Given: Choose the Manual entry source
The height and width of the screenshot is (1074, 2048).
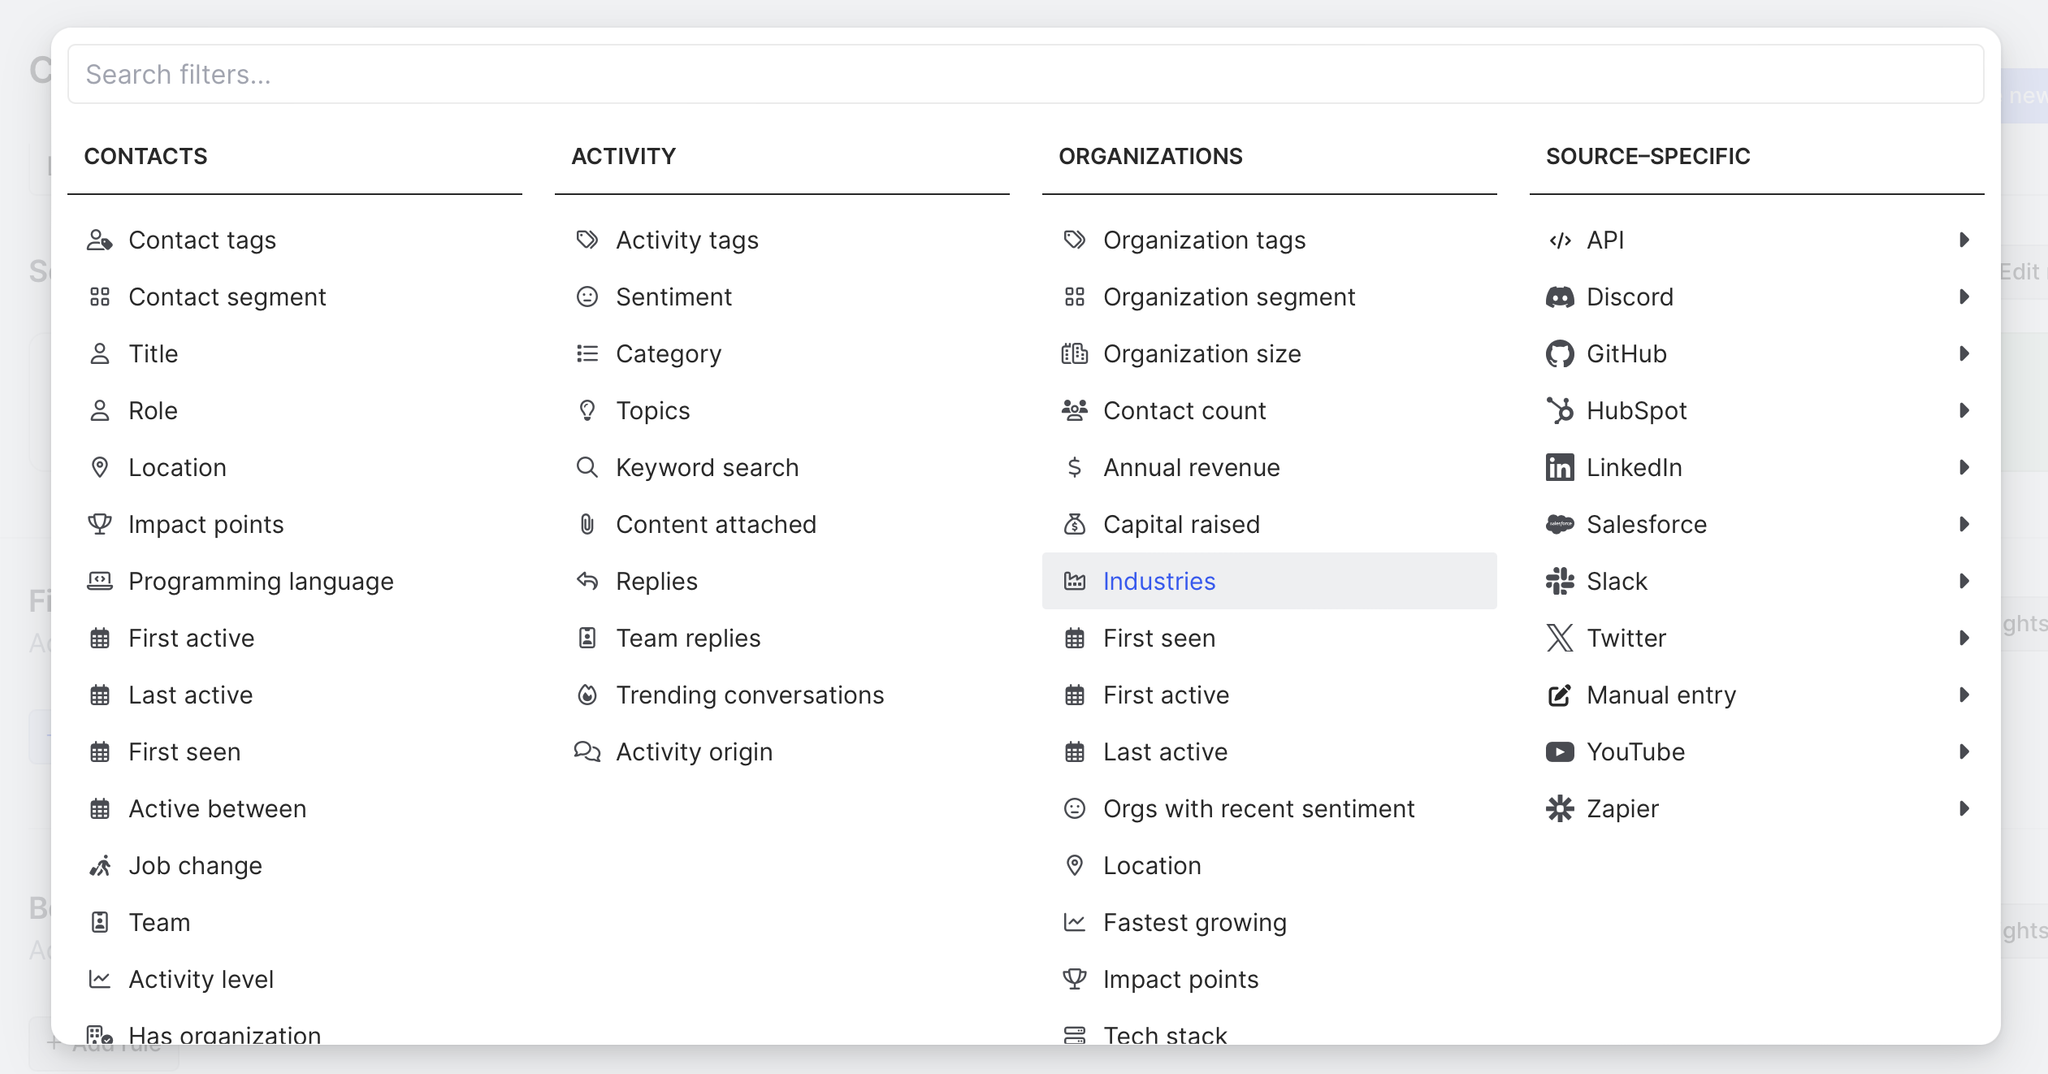Looking at the screenshot, I should pos(1661,695).
